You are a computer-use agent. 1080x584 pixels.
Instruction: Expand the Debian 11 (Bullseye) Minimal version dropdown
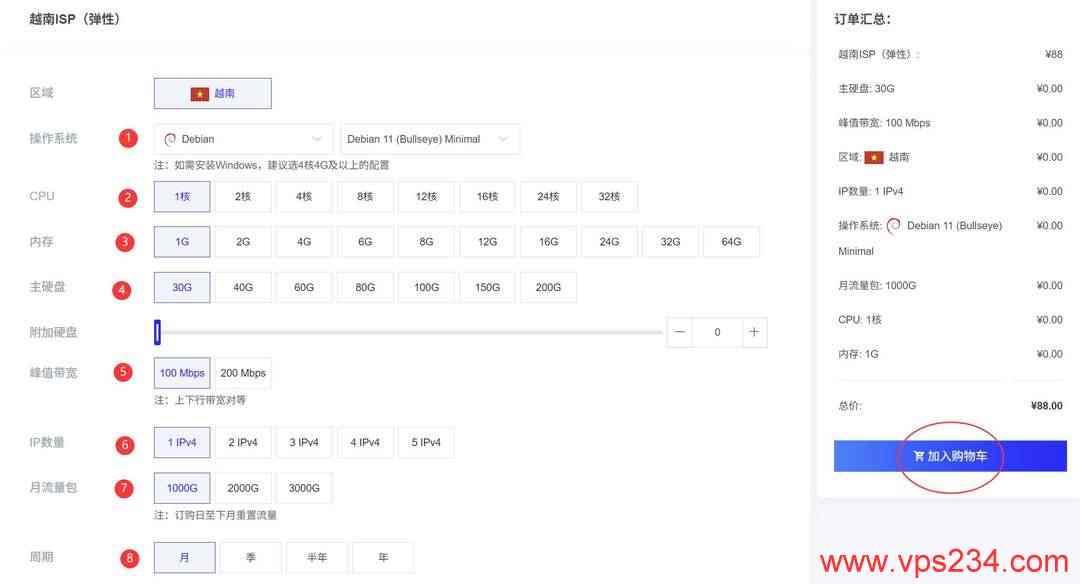tap(429, 139)
